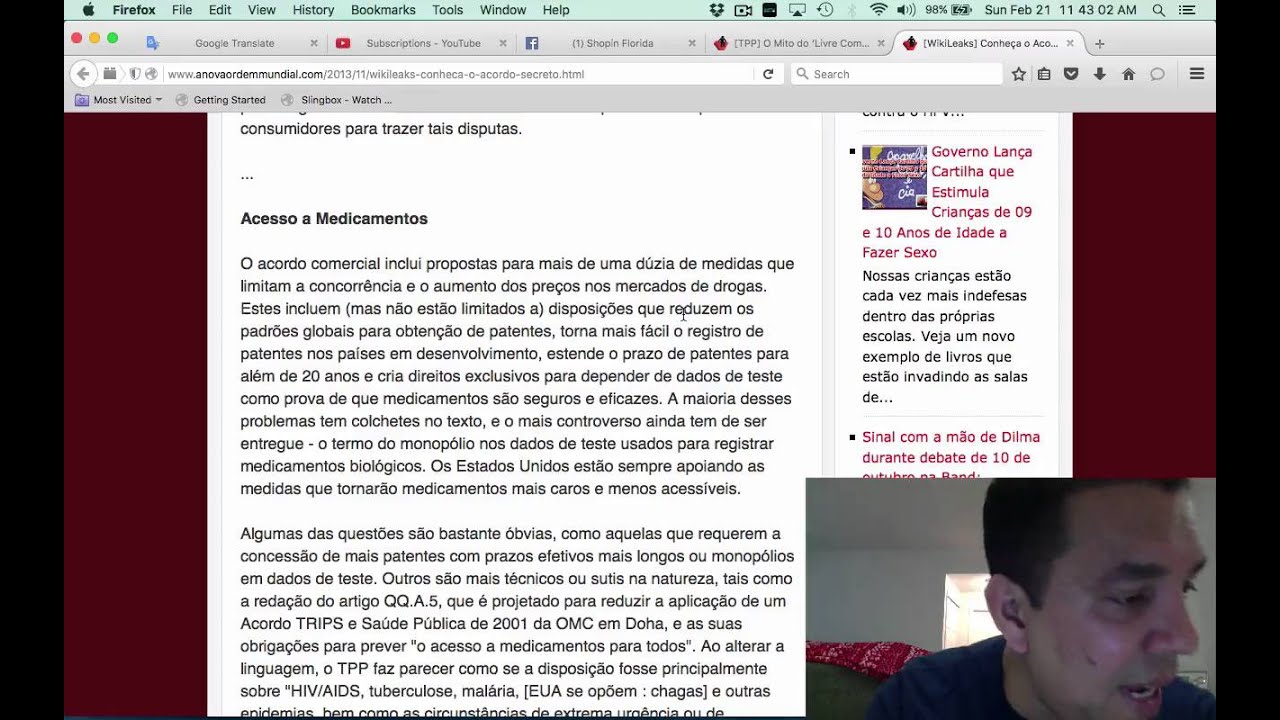The image size is (1280, 720).
Task: Open the Tools menu
Action: coord(447,10)
